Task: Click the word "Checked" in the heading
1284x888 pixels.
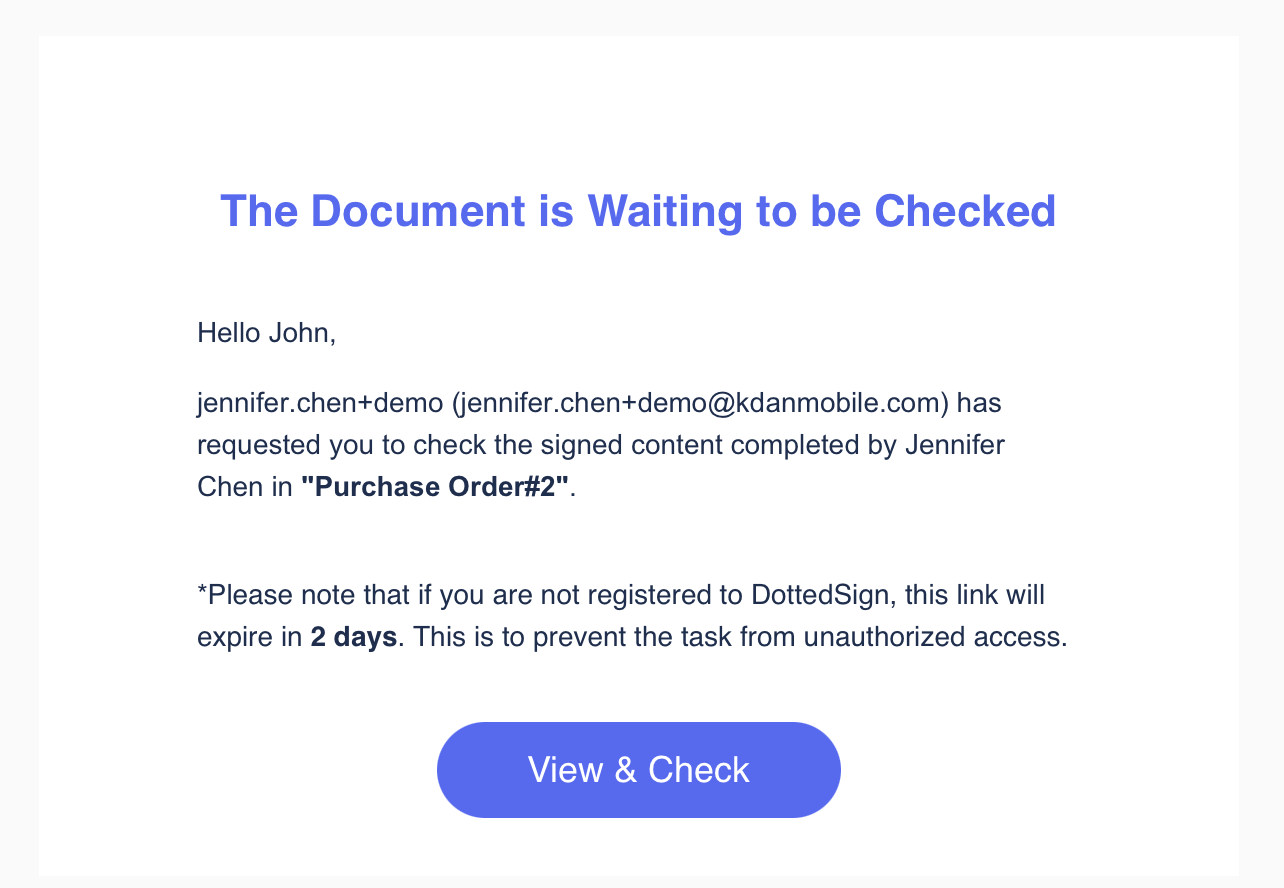Action: coord(965,211)
